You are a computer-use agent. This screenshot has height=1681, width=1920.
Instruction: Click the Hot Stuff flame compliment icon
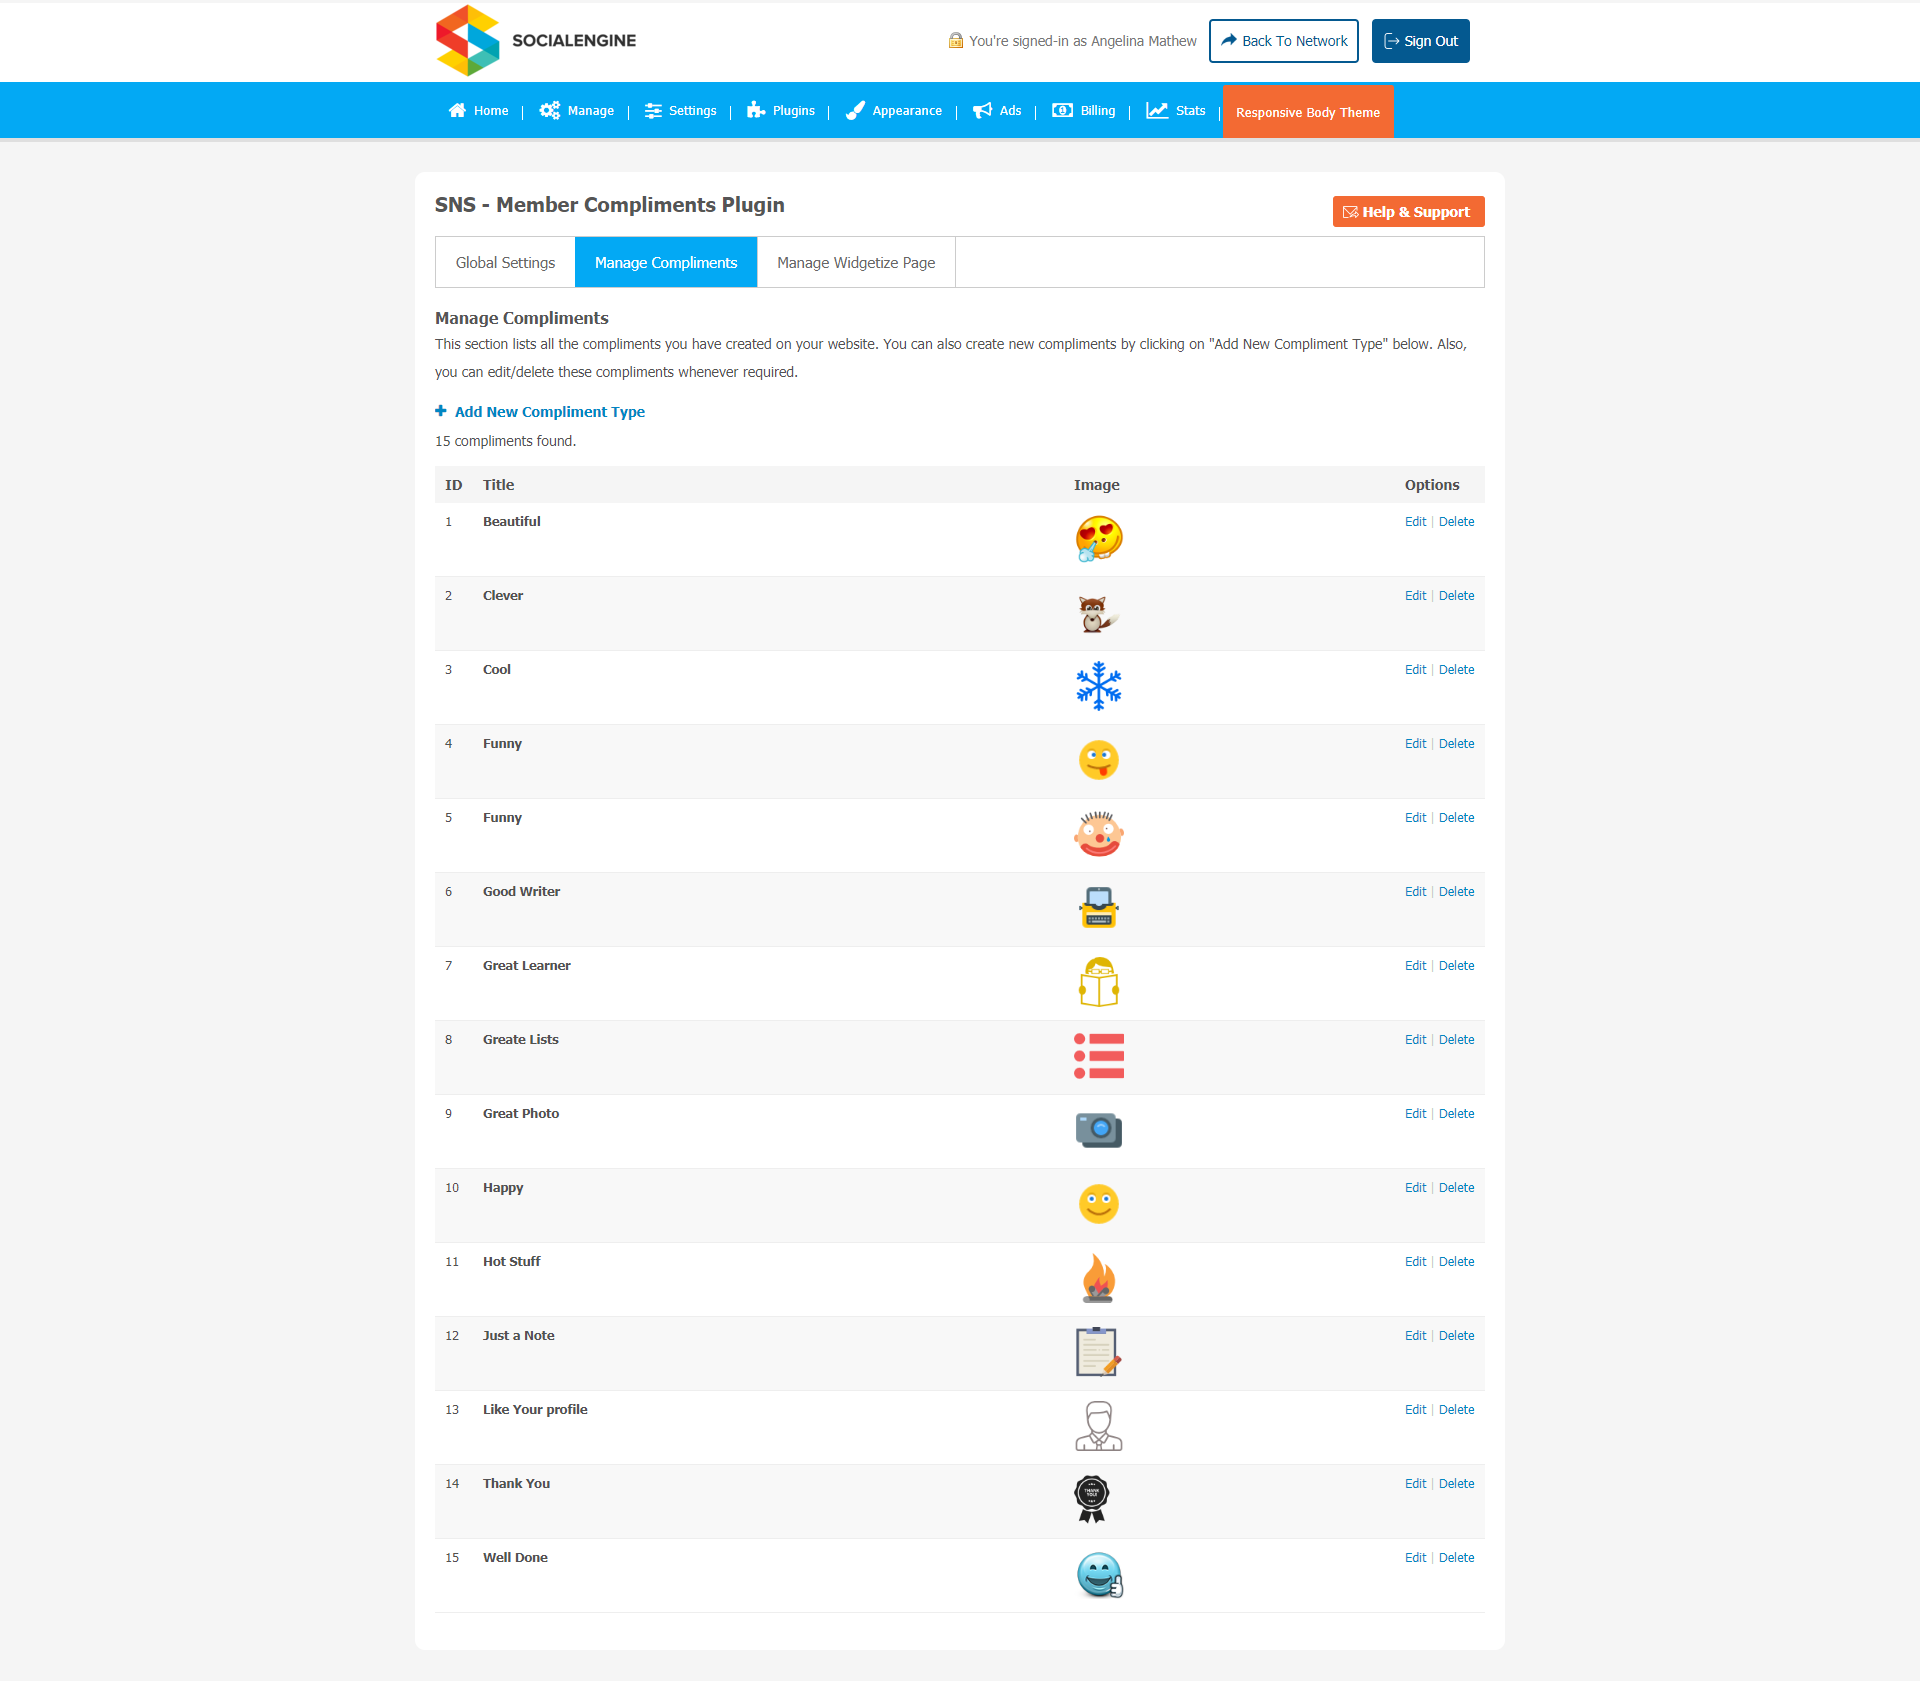[1097, 1278]
